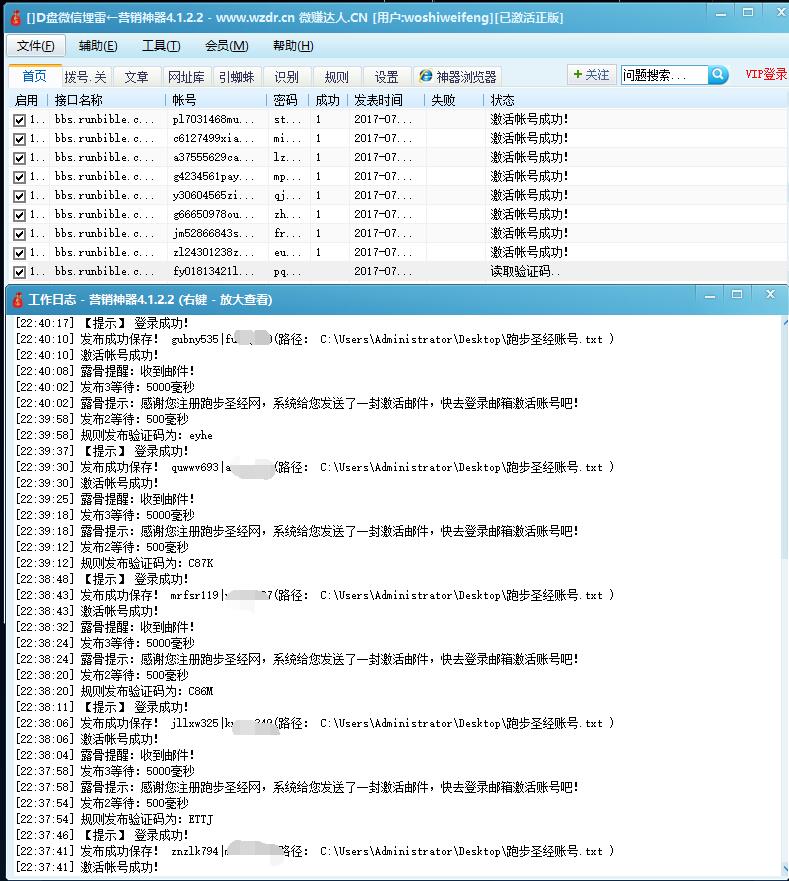Screen dimensions: 789x881
Task: Toggle checkbox for account fy01813421l
Action: tap(19, 272)
